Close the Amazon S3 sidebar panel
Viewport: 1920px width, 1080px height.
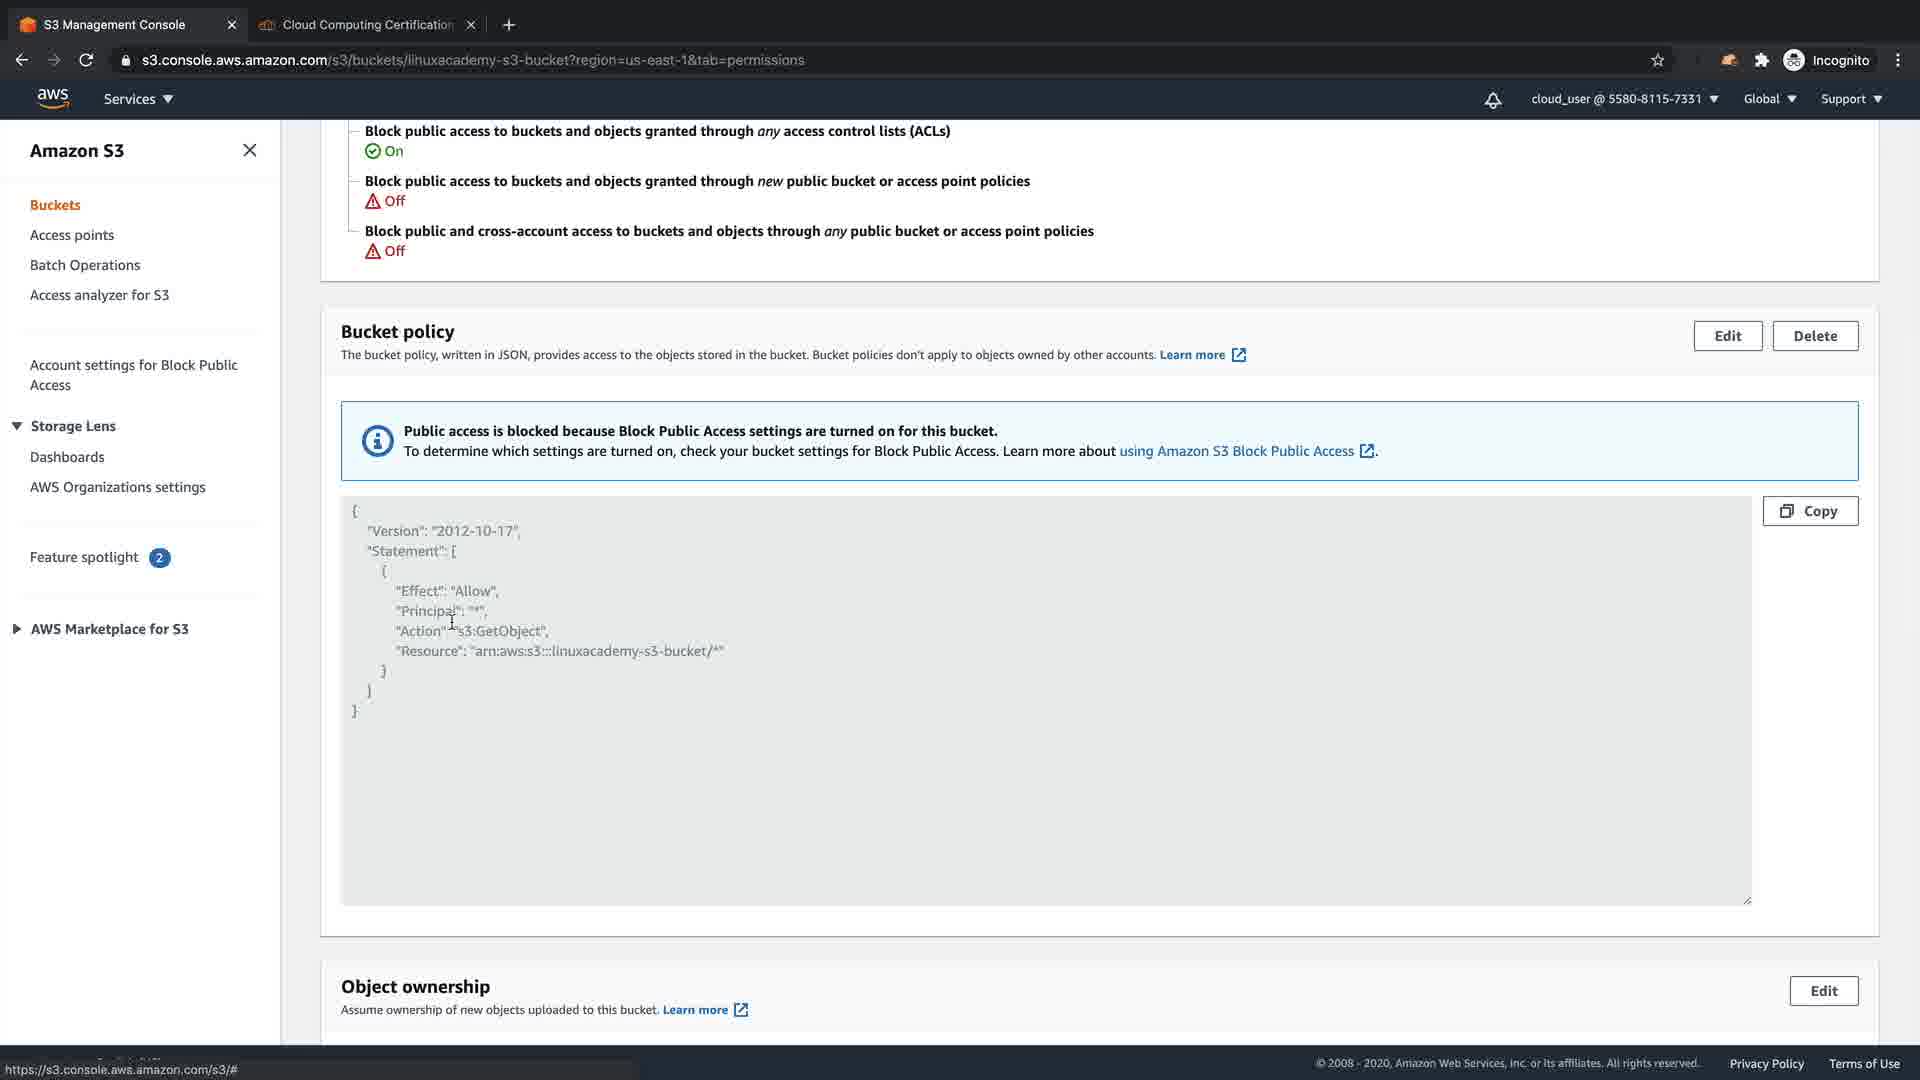[249, 150]
